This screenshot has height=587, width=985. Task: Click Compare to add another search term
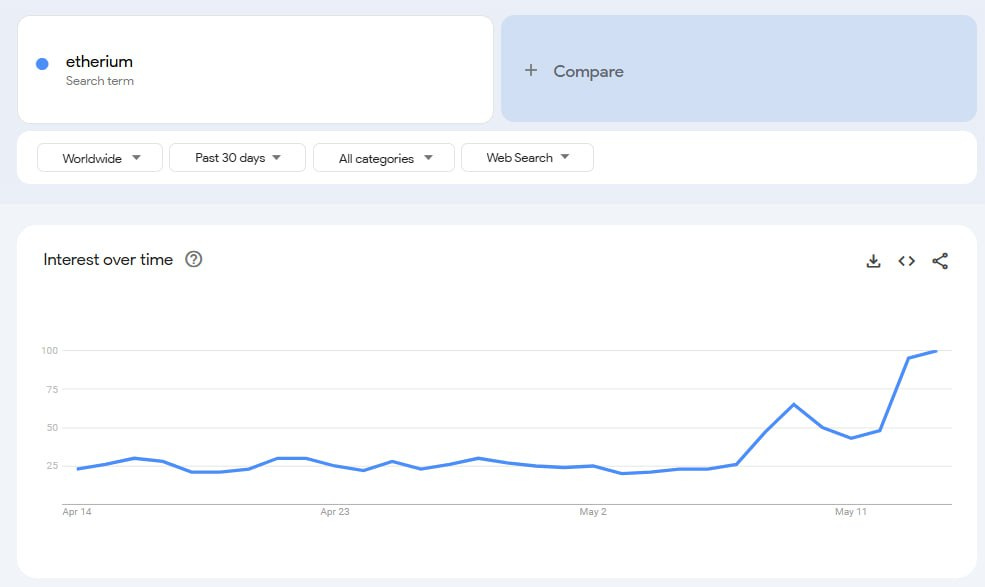tap(588, 71)
